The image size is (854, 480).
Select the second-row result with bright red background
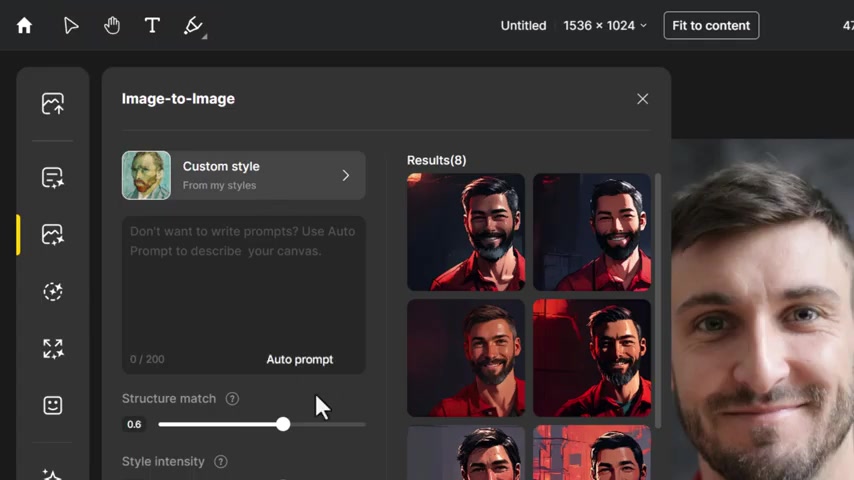coord(592,358)
